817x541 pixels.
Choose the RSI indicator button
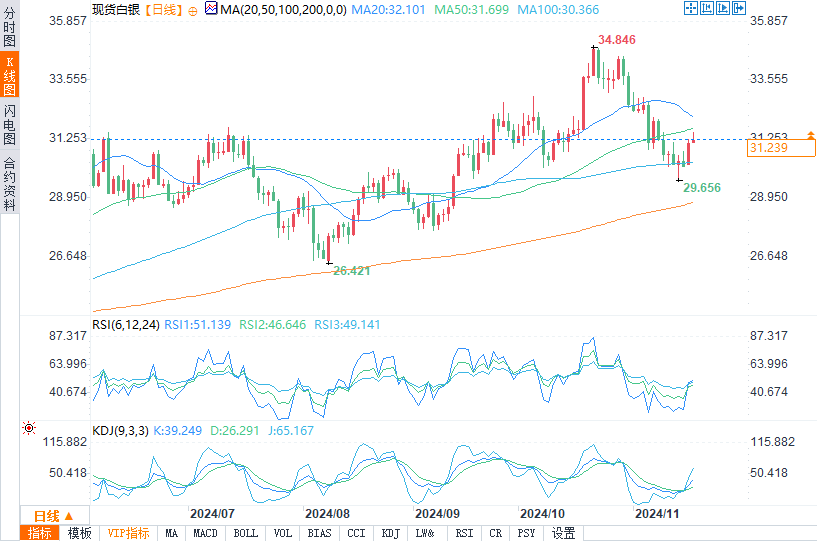pyautogui.click(x=464, y=533)
